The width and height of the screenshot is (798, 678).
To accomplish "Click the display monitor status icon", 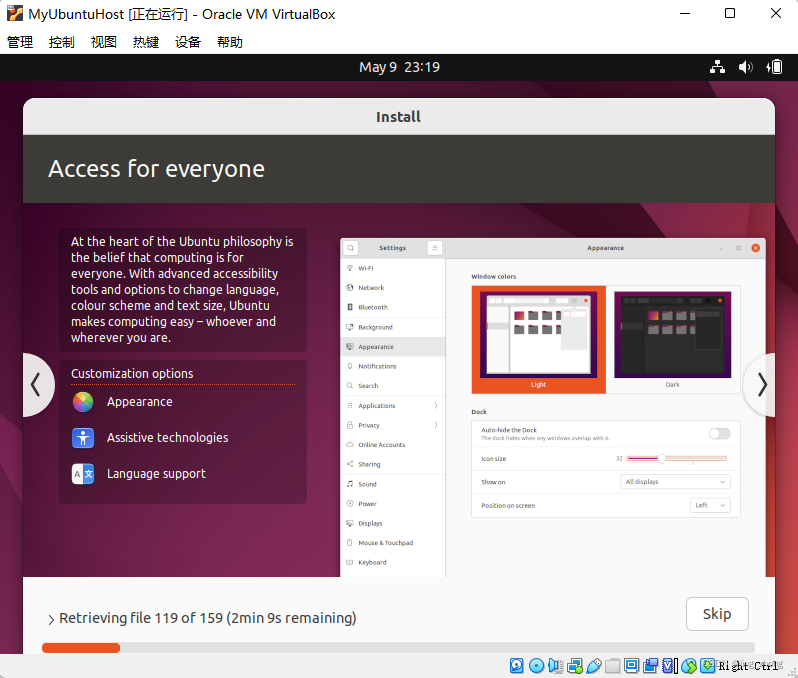I will tap(632, 665).
